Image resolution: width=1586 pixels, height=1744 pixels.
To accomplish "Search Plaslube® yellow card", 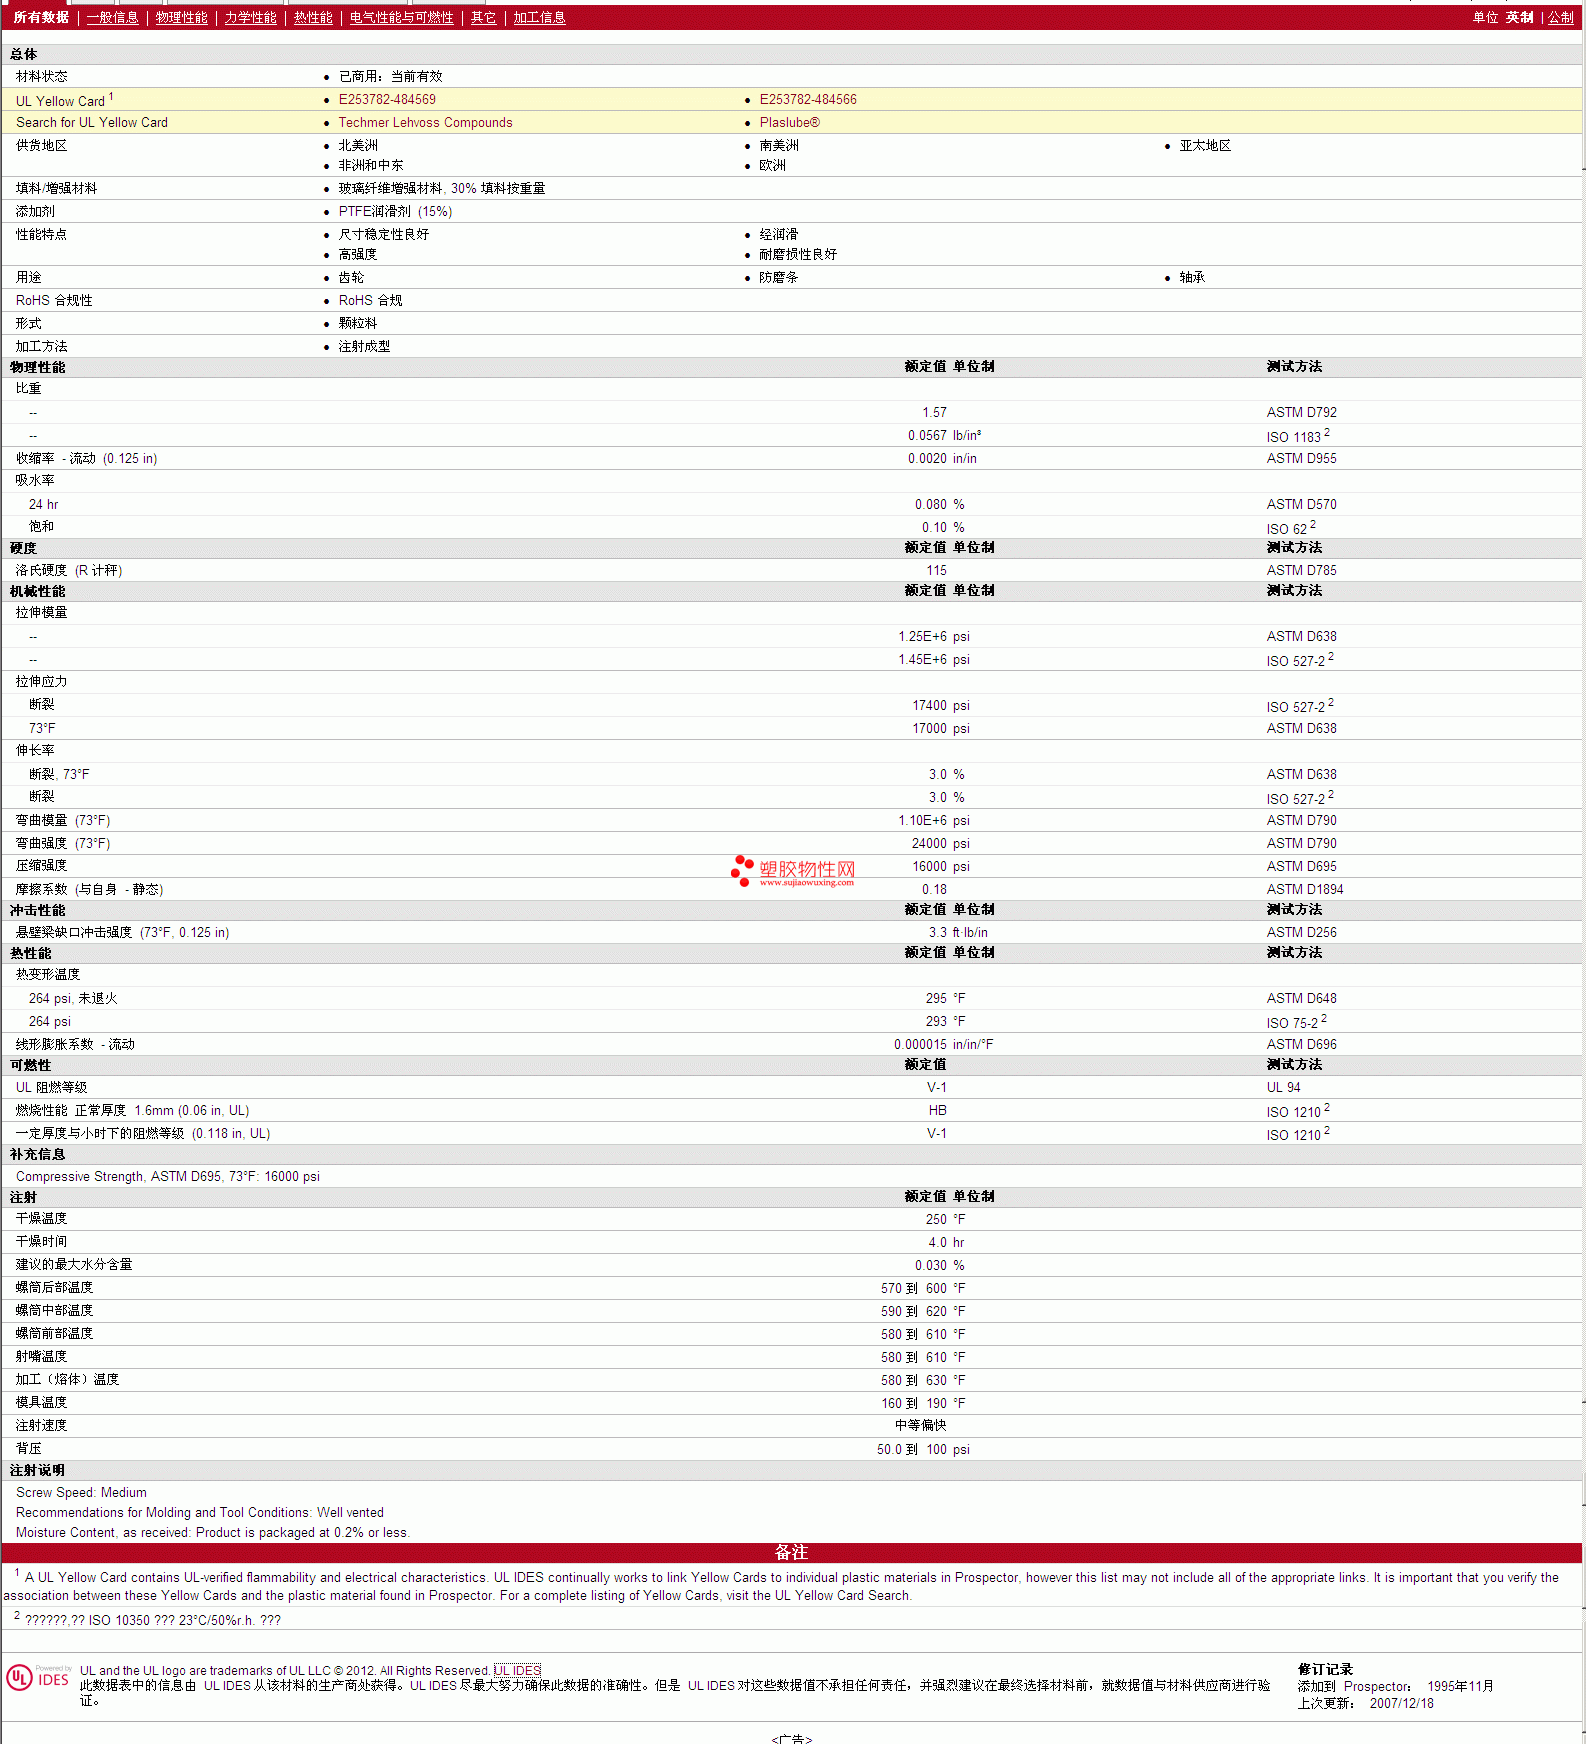I will [x=789, y=122].
